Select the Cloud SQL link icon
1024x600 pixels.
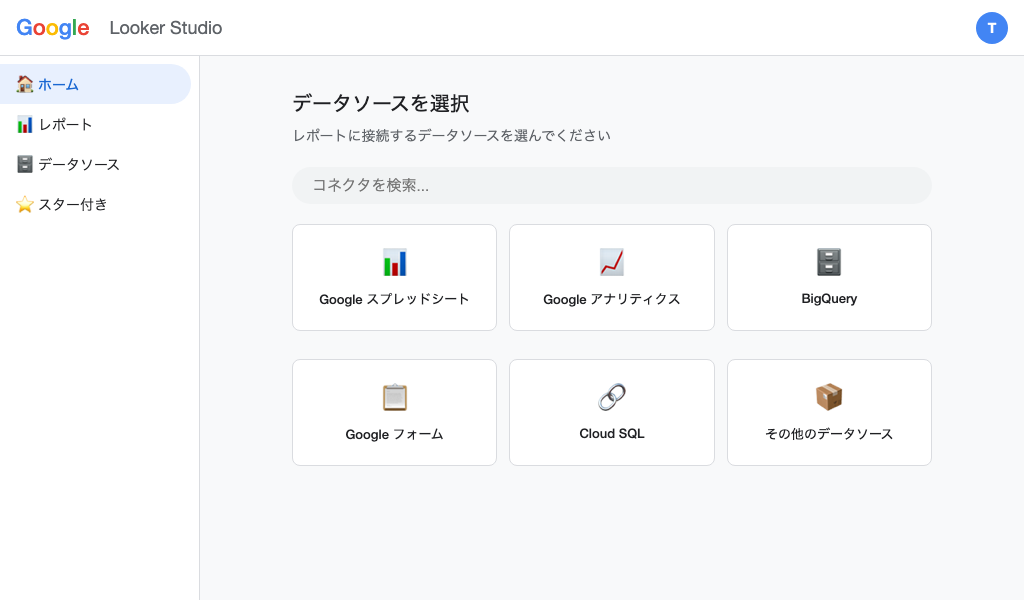tap(611, 397)
